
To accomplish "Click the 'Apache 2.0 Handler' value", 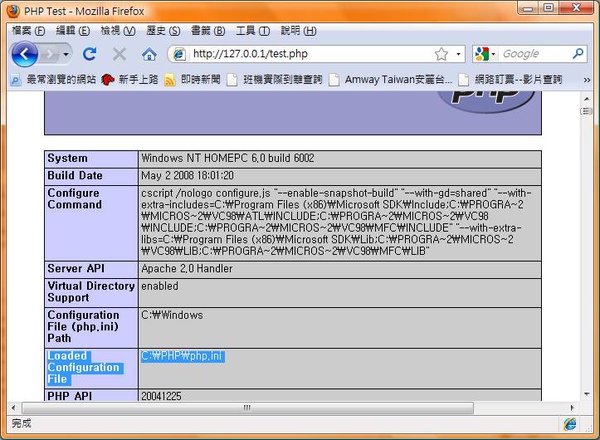I will click(187, 269).
